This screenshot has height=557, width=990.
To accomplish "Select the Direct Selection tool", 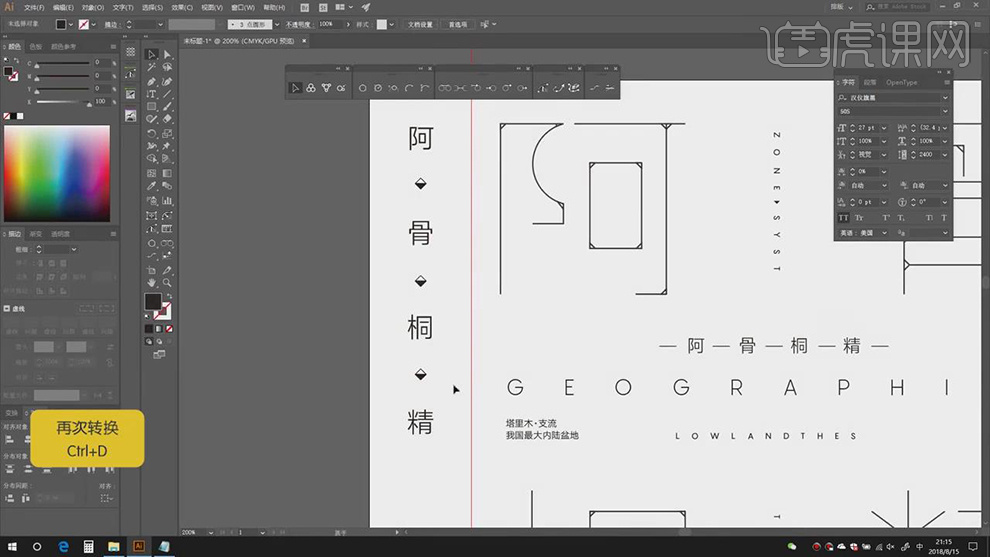I will coord(167,55).
